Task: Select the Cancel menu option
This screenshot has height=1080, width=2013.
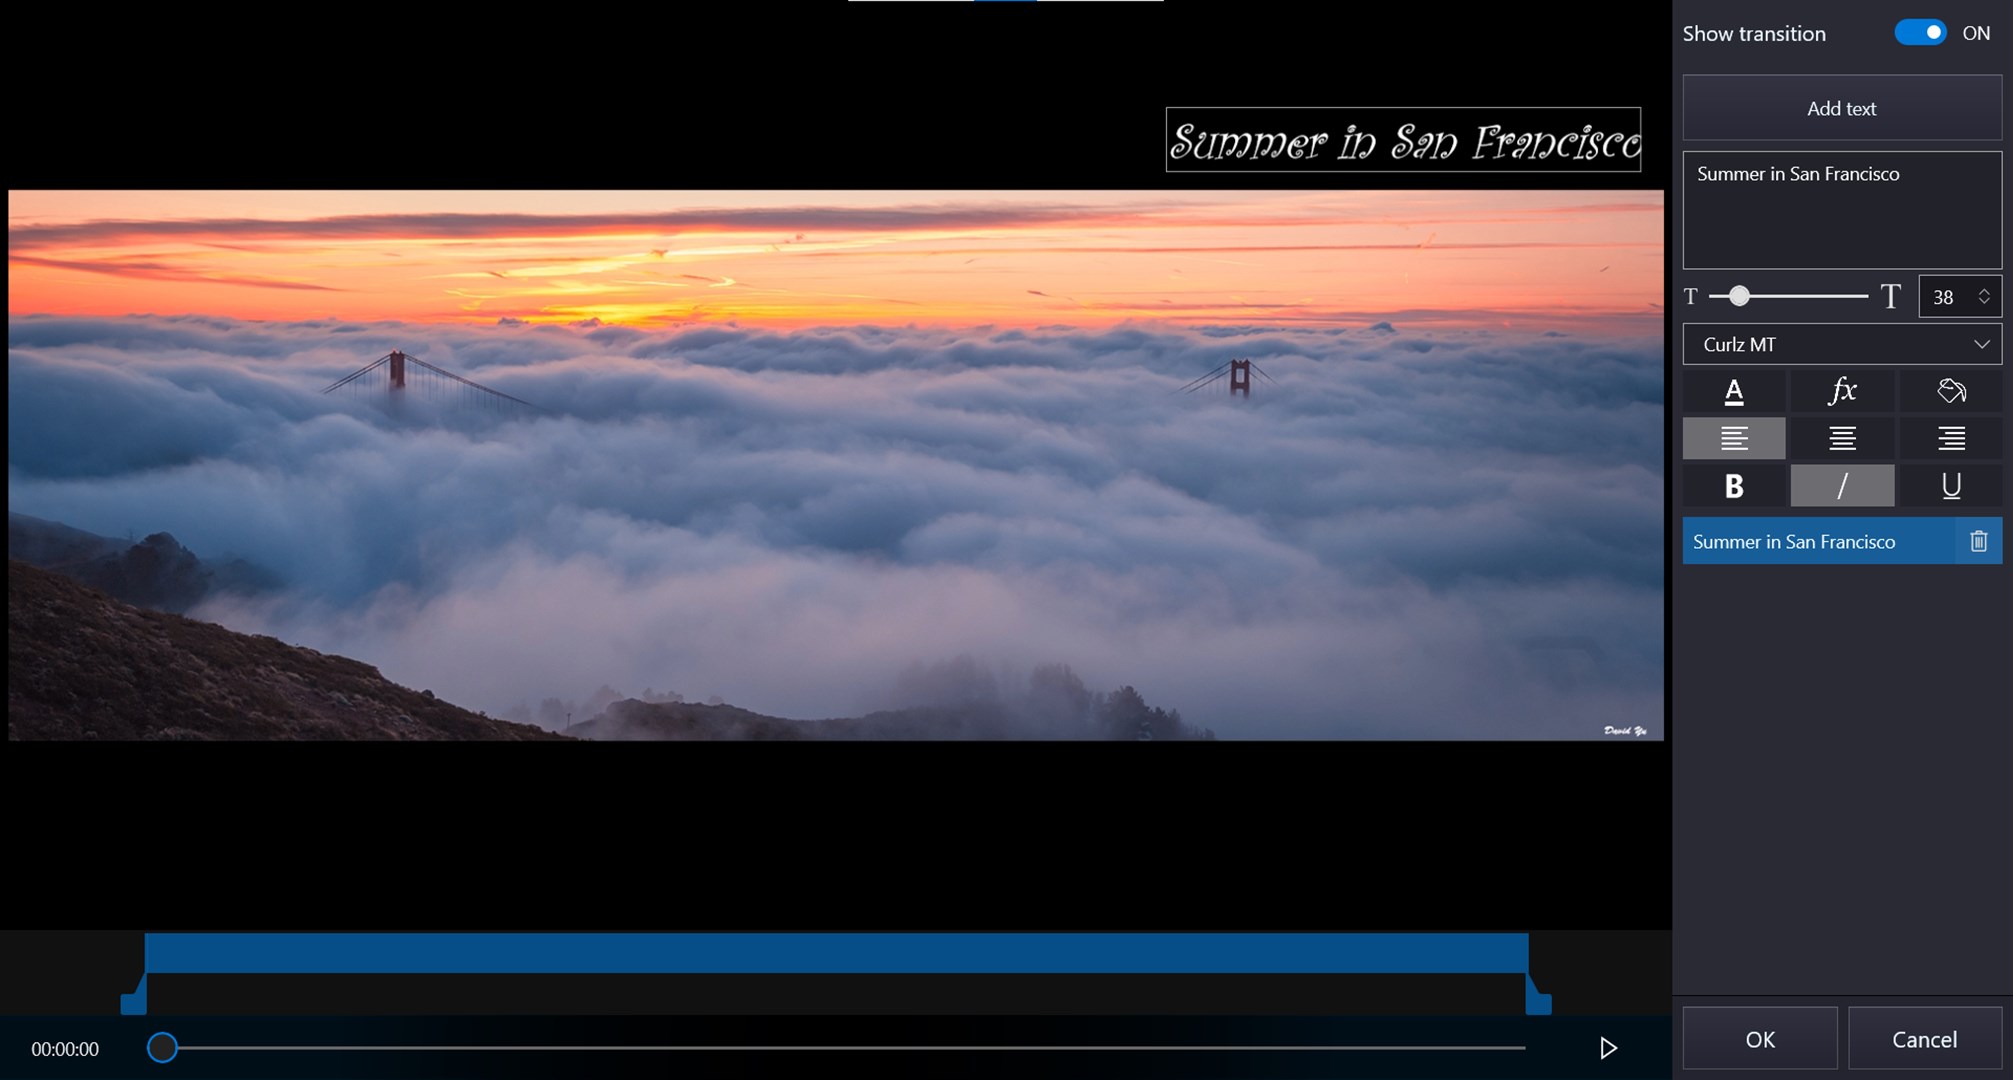Action: pos(1924,1039)
